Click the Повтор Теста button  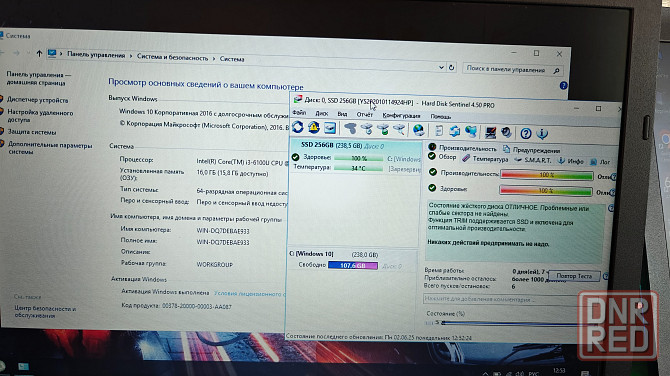pyautogui.click(x=574, y=276)
